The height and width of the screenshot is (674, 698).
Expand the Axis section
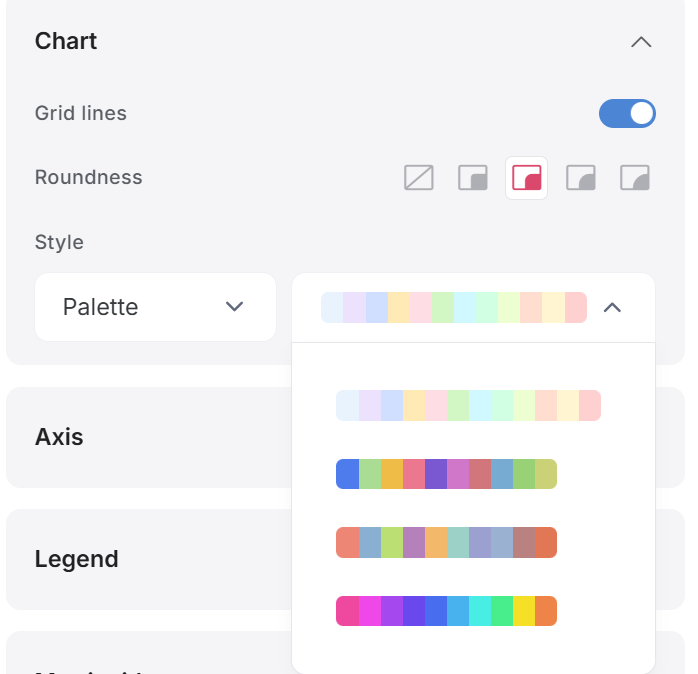pyautogui.click(x=59, y=437)
